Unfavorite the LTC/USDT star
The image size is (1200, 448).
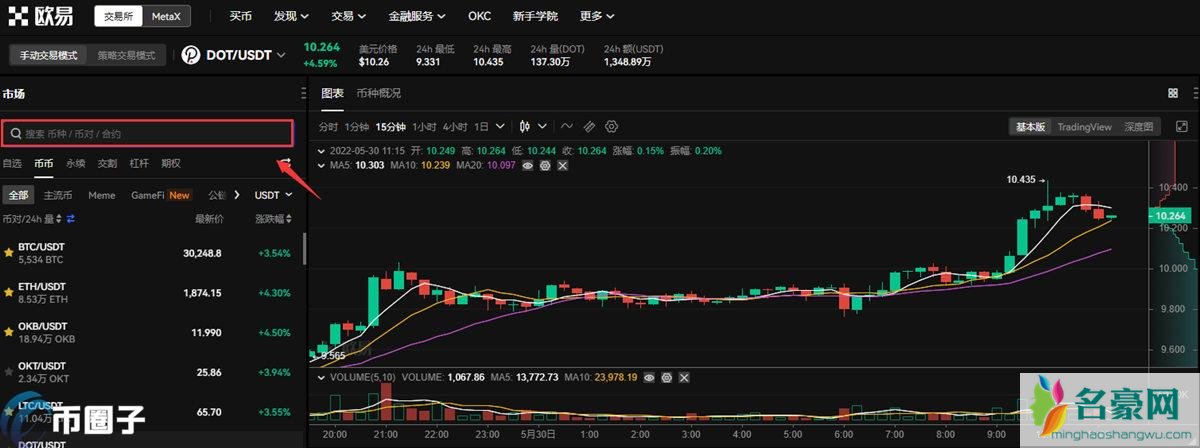(9, 411)
